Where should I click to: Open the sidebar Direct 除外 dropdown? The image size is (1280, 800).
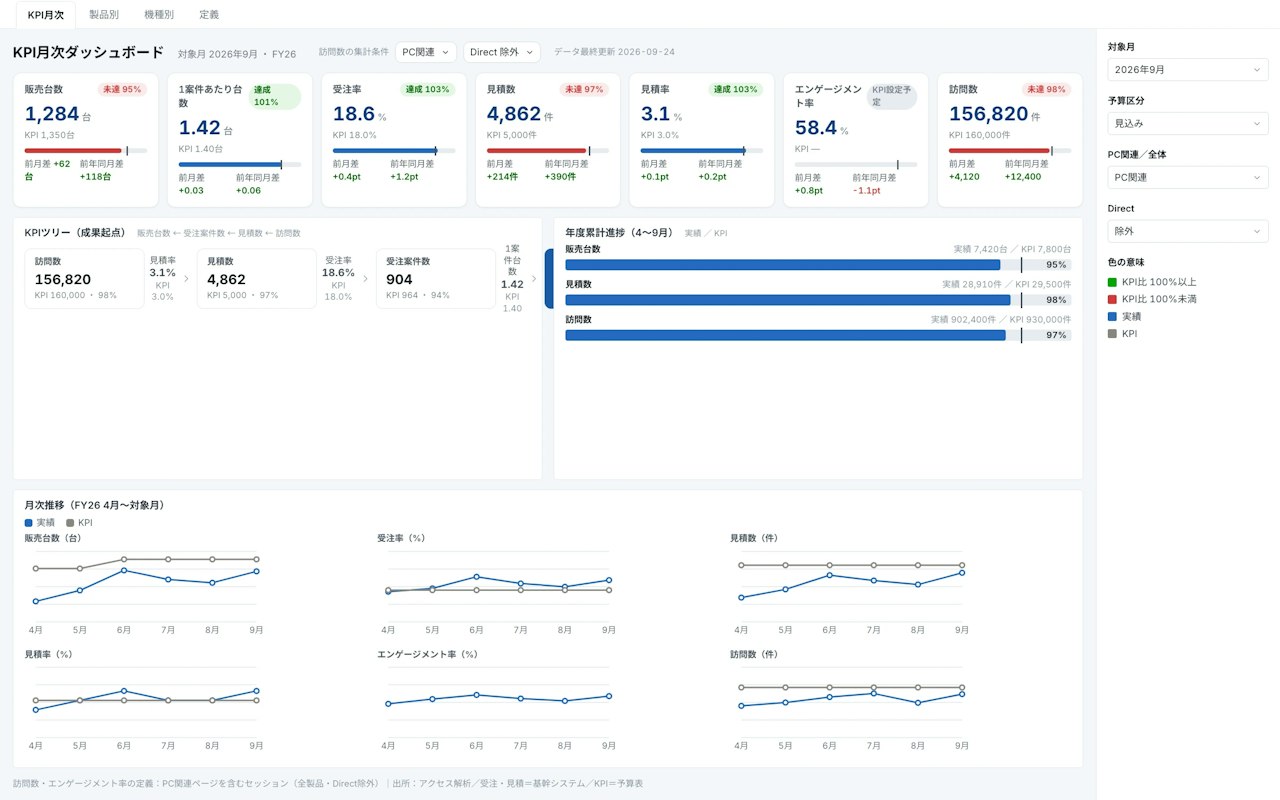tap(1188, 231)
